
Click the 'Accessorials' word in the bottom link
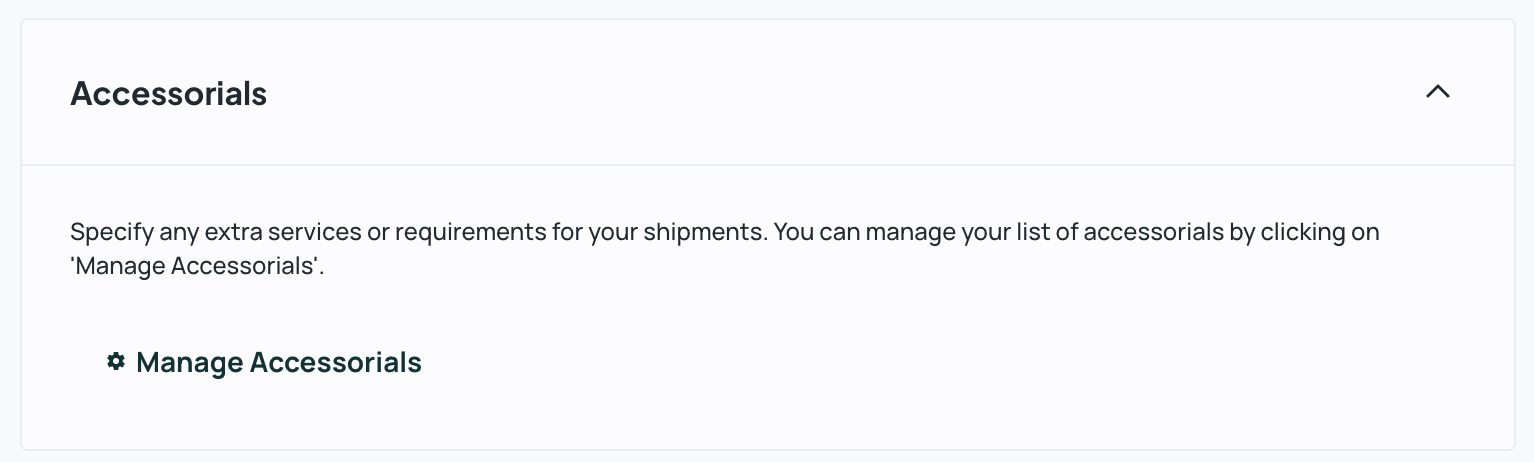pos(336,362)
